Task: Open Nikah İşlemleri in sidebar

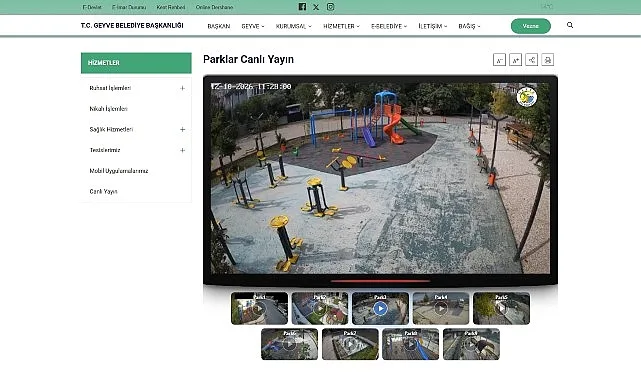Action: pos(108,109)
